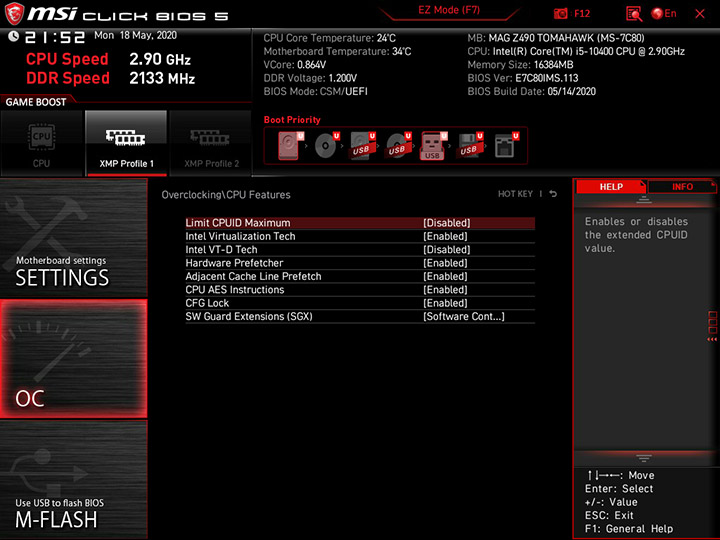The width and height of the screenshot is (720, 540).
Task: Click the red side panel indicator arrows
Action: (x=712, y=339)
